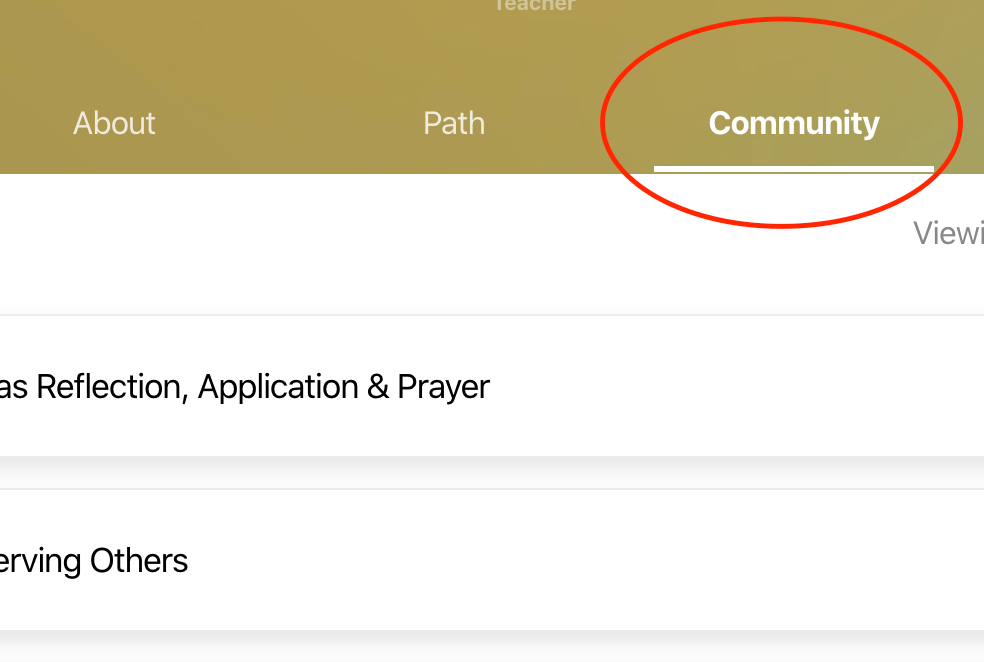Click the ampersand in the Reflection row
The image size is (984, 662).
[x=377, y=386]
